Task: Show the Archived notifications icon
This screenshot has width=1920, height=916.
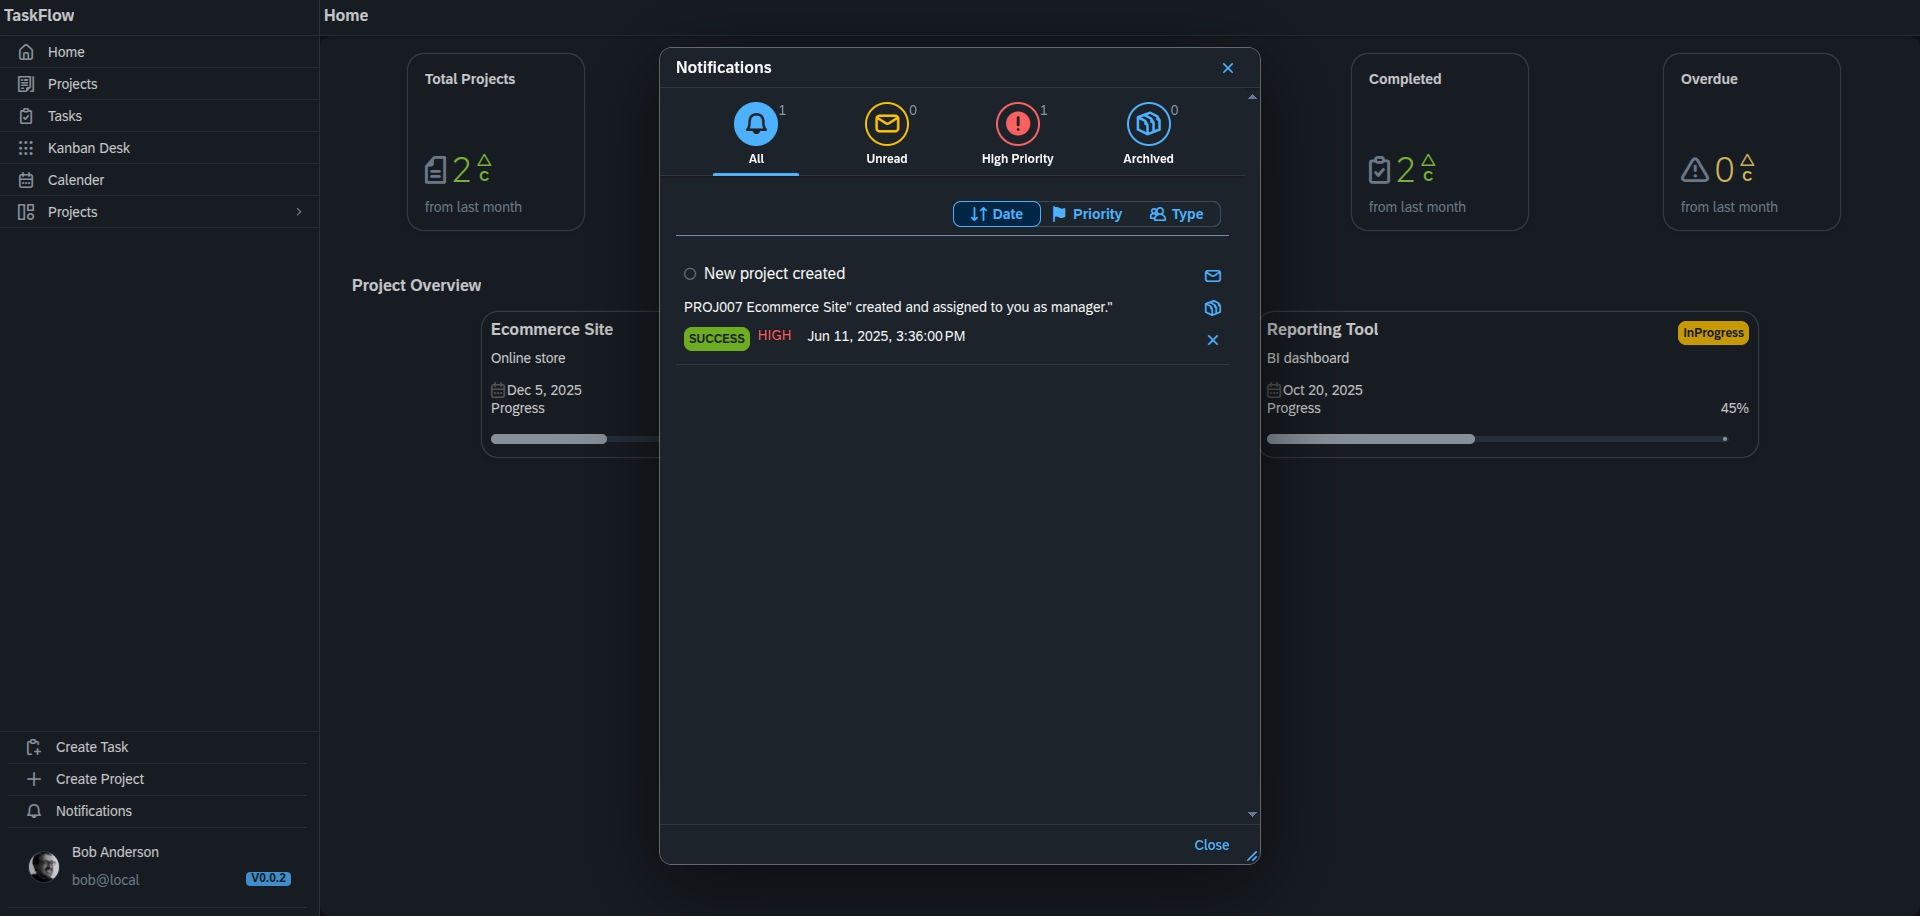Action: 1148,124
